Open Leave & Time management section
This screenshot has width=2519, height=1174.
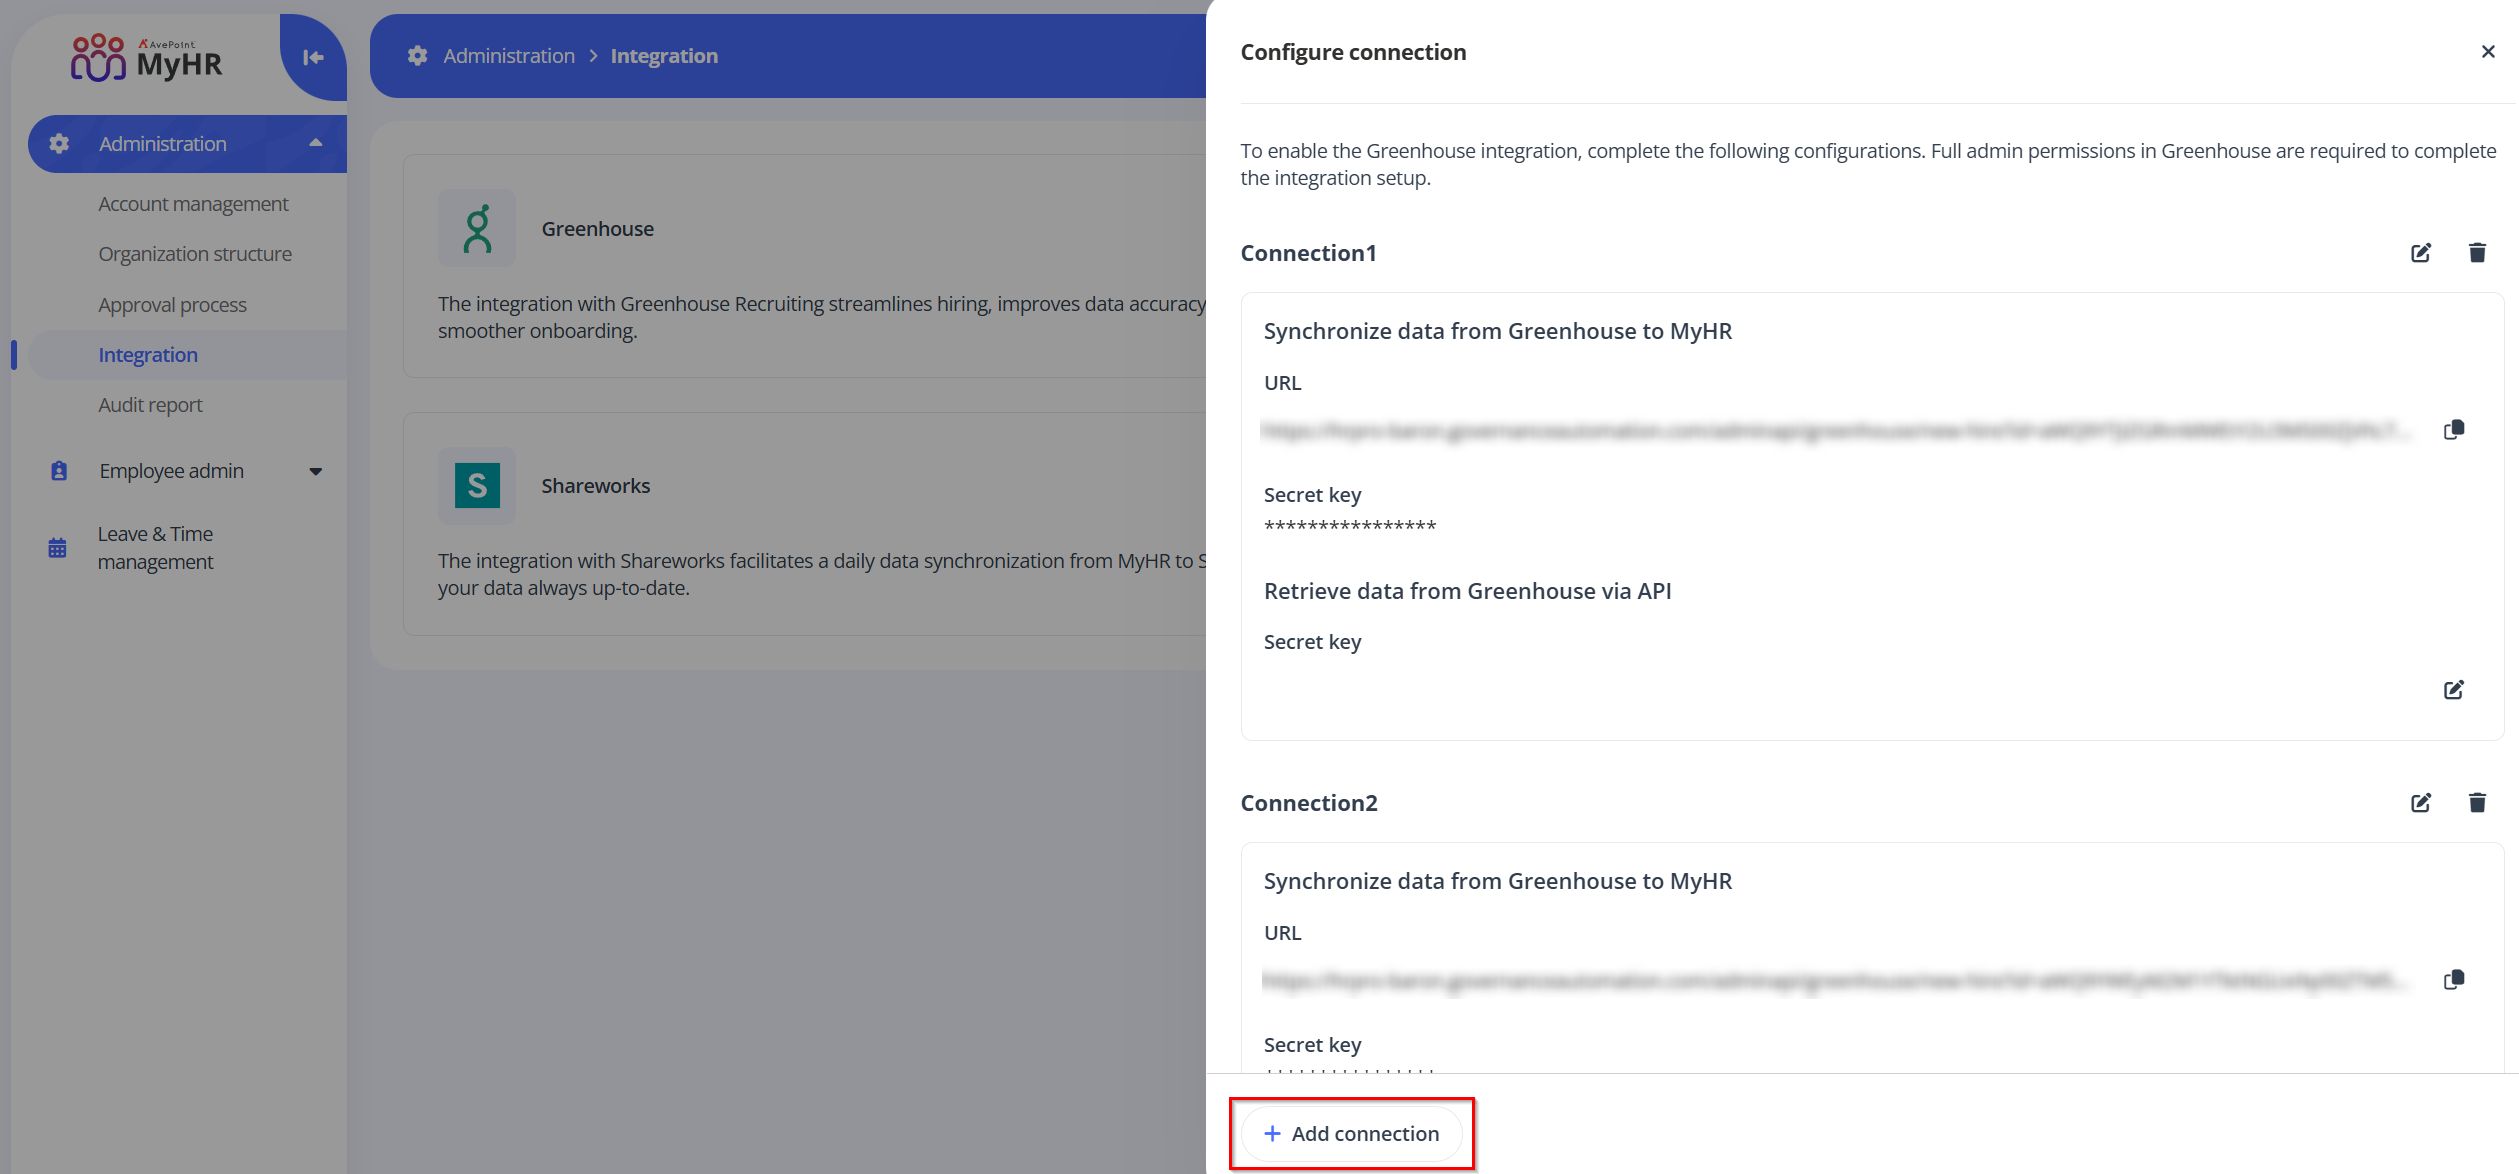pyautogui.click(x=155, y=548)
